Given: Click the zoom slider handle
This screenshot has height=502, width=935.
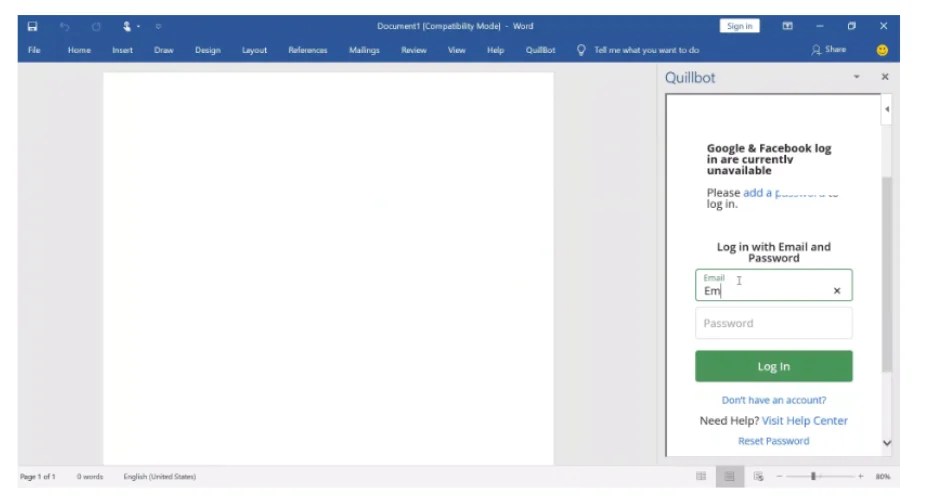Looking at the screenshot, I should pos(813,476).
